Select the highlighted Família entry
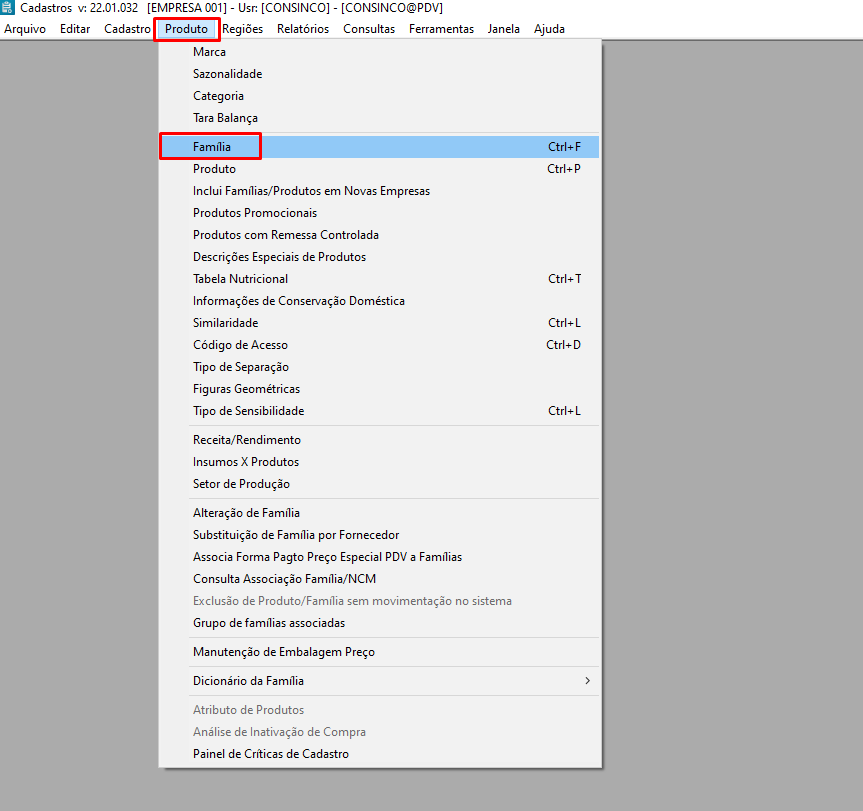 click(x=379, y=147)
